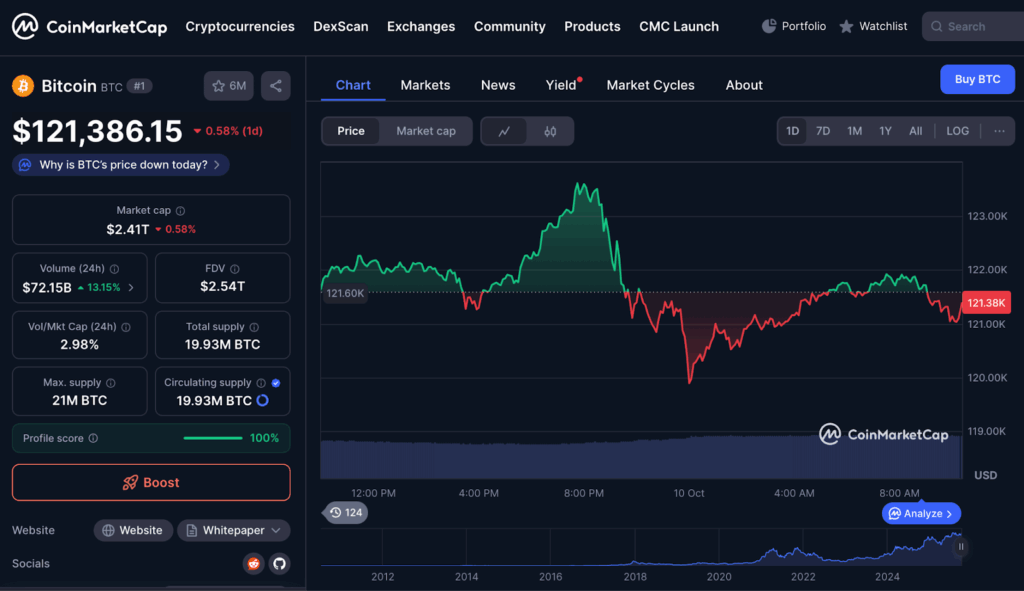Screen dimensions: 1024x591
Task: Open the chart more options ellipsis menu
Action: pos(998,131)
